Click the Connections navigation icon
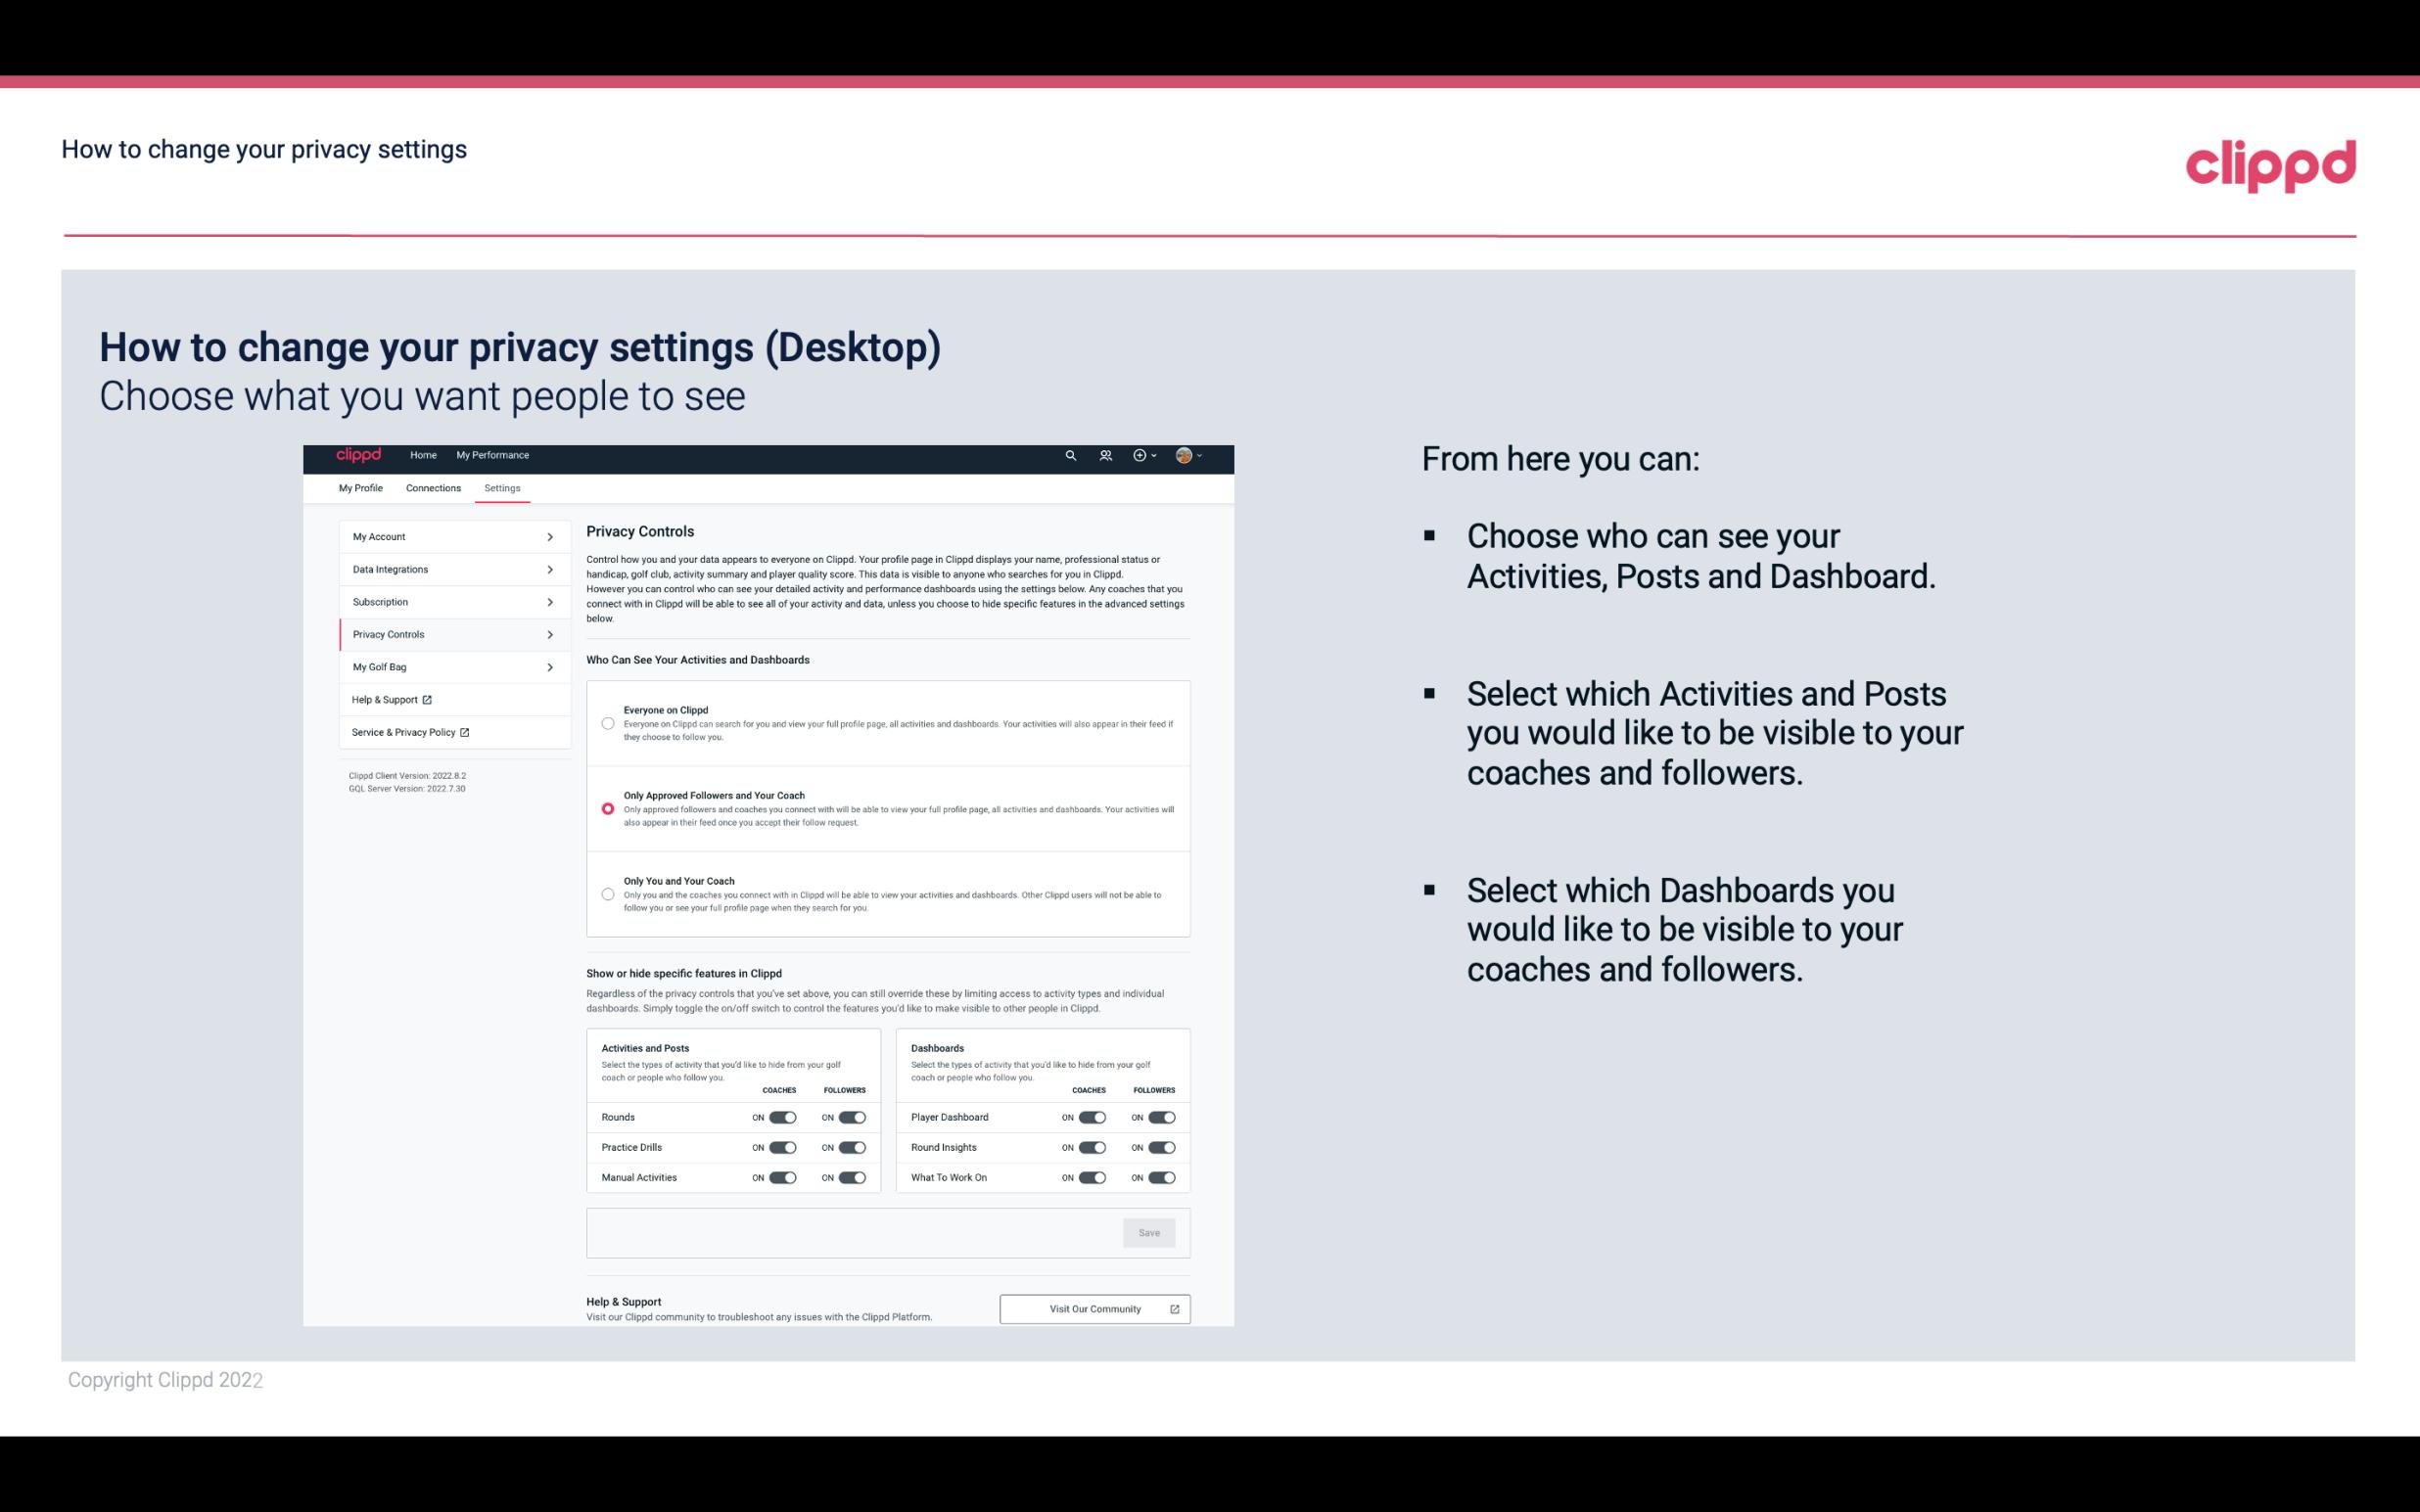Image resolution: width=2420 pixels, height=1512 pixels. coord(432,487)
